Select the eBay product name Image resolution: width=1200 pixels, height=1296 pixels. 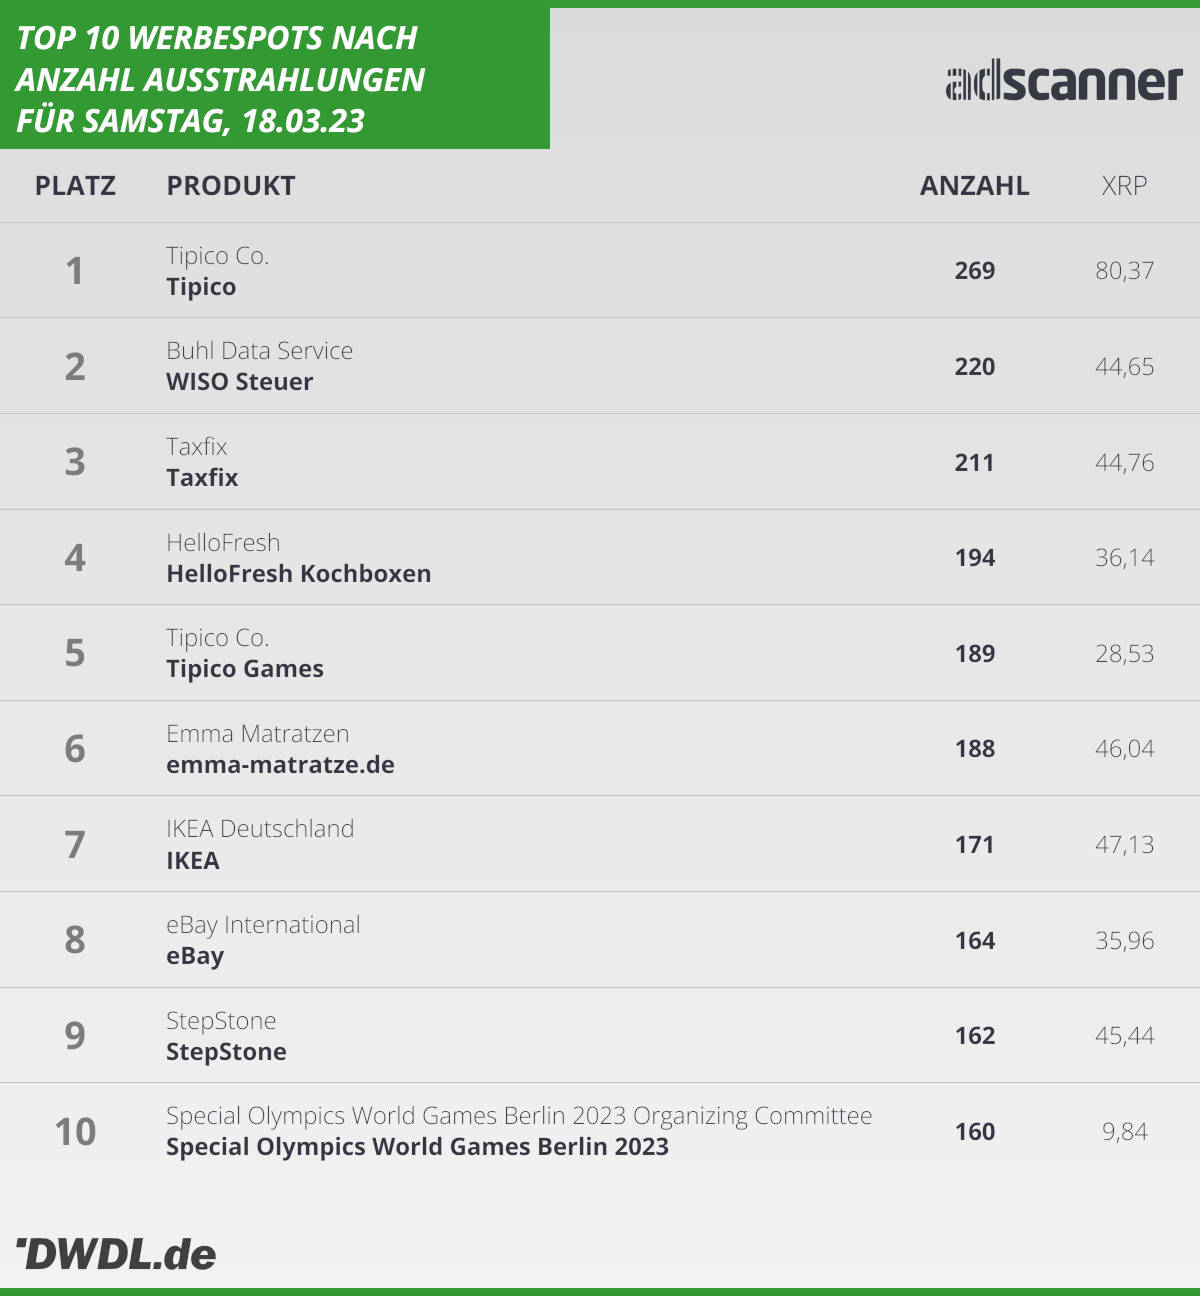tap(195, 956)
